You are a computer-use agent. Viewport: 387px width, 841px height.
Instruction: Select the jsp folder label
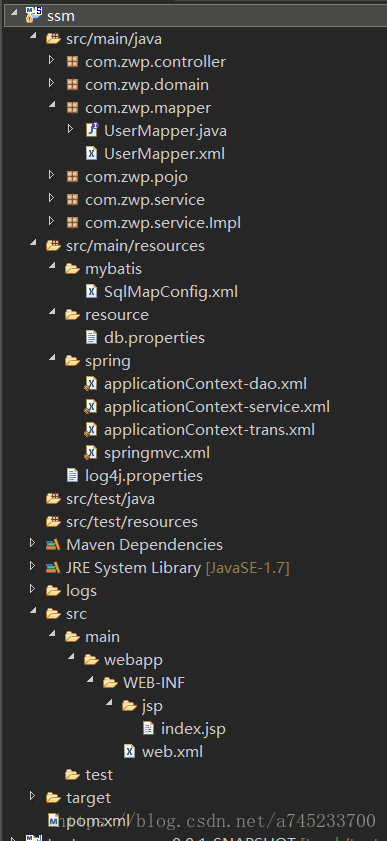tap(152, 707)
